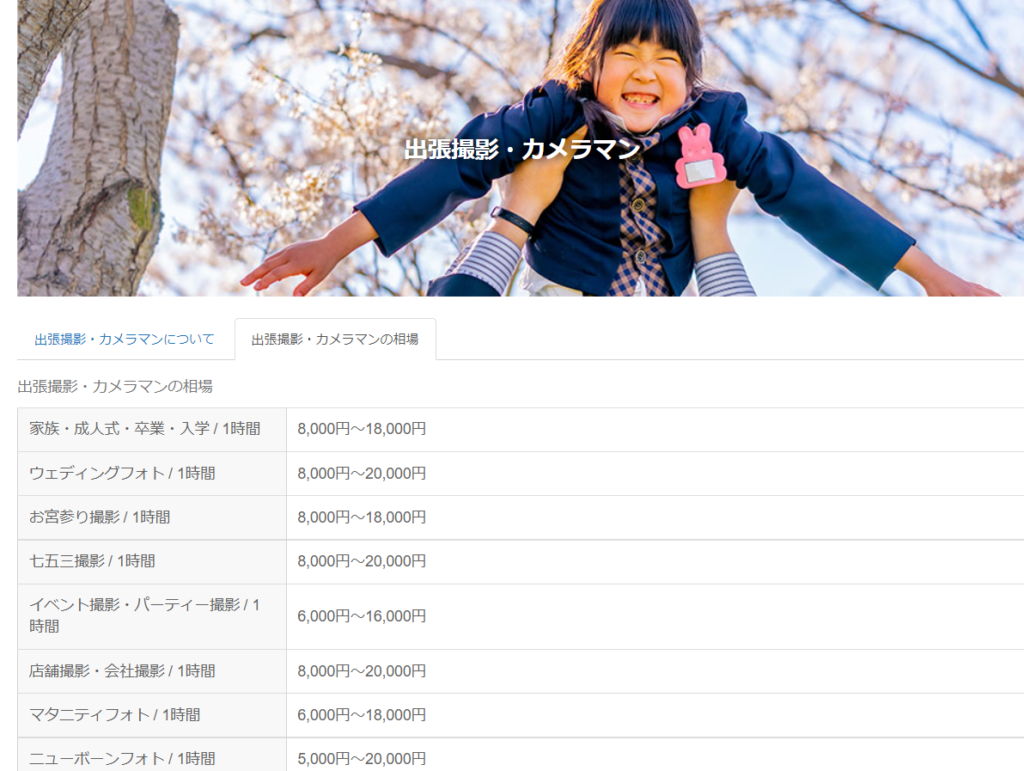The height and width of the screenshot is (771, 1024).
Task: Select the row label お宮参り撮影 / 1時間
Action: (x=99, y=517)
